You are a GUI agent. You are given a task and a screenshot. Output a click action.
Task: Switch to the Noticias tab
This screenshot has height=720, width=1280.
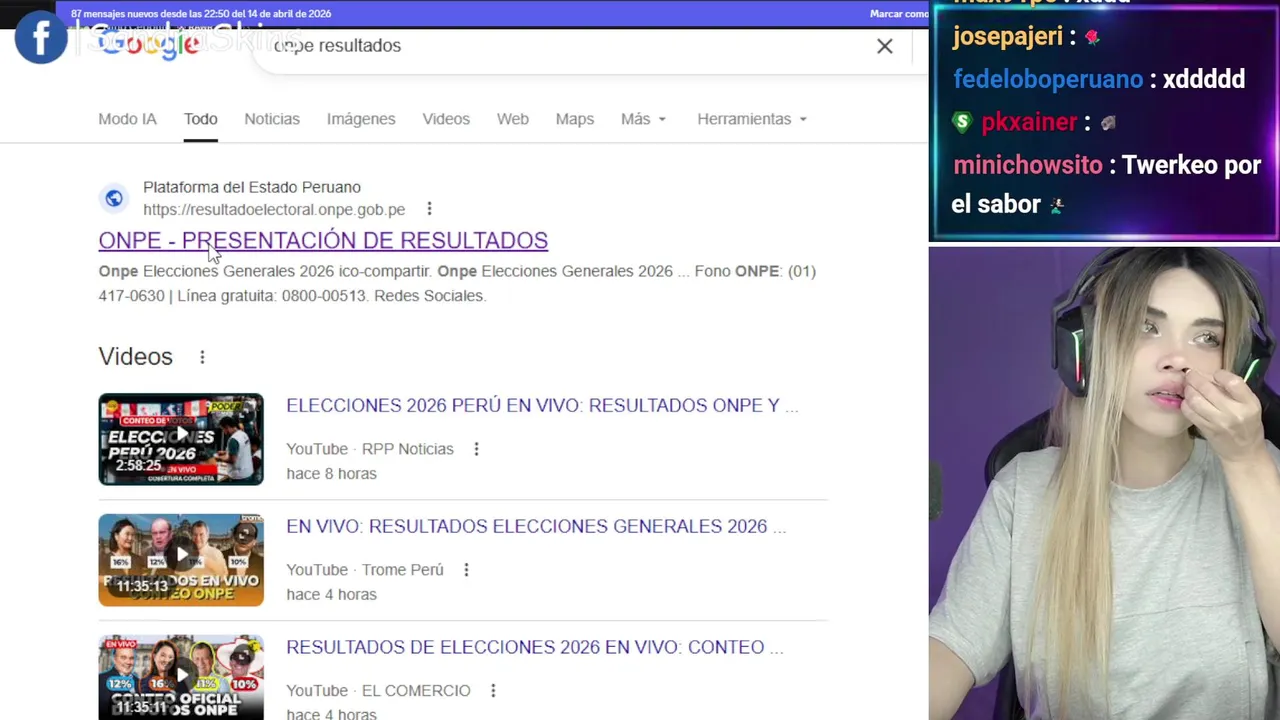pyautogui.click(x=272, y=119)
